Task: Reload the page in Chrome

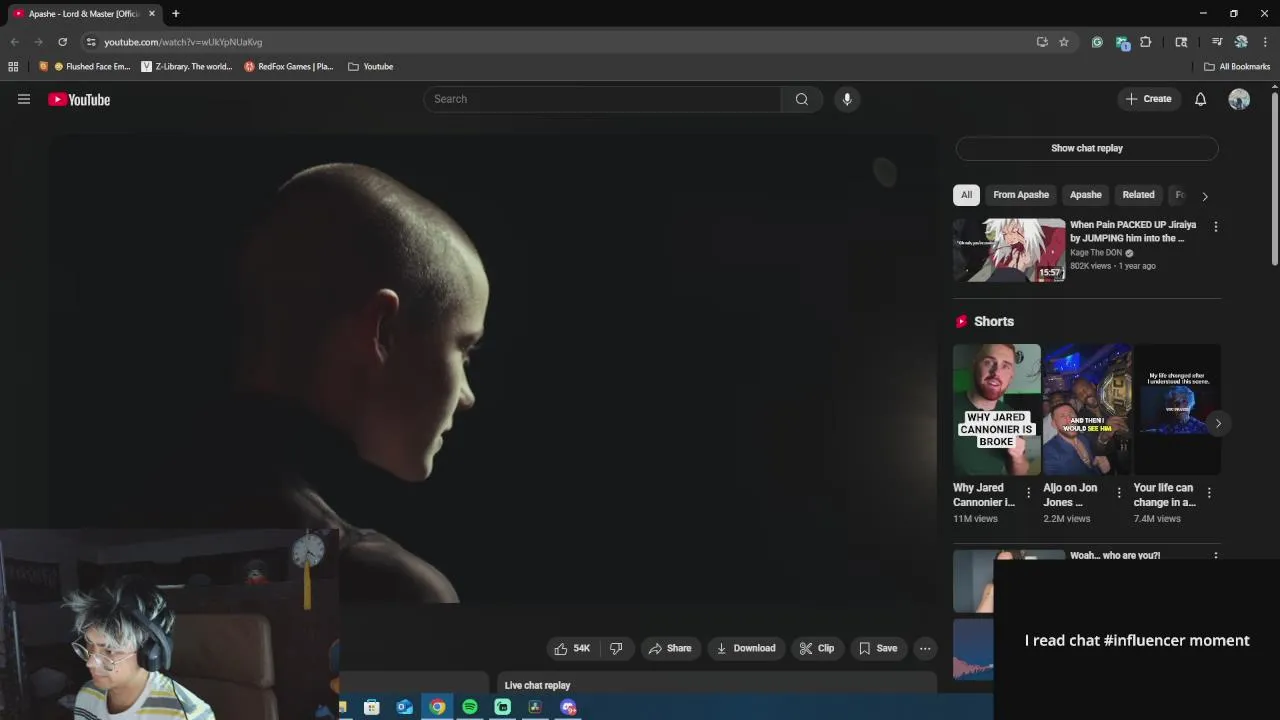Action: [x=62, y=42]
